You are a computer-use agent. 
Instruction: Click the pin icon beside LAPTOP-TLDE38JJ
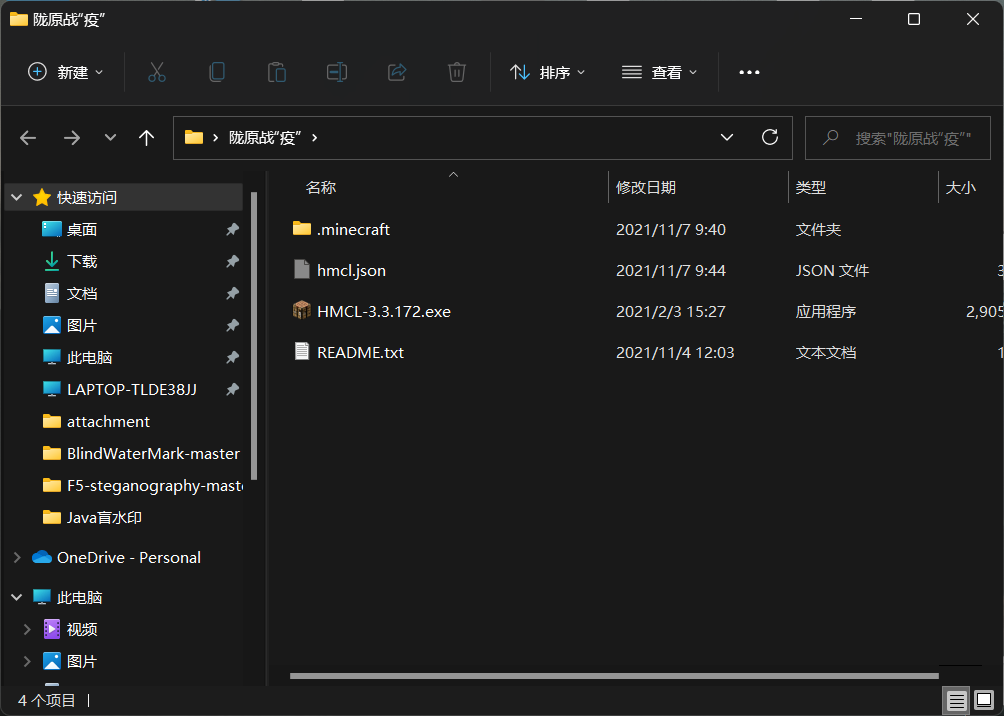pos(232,389)
